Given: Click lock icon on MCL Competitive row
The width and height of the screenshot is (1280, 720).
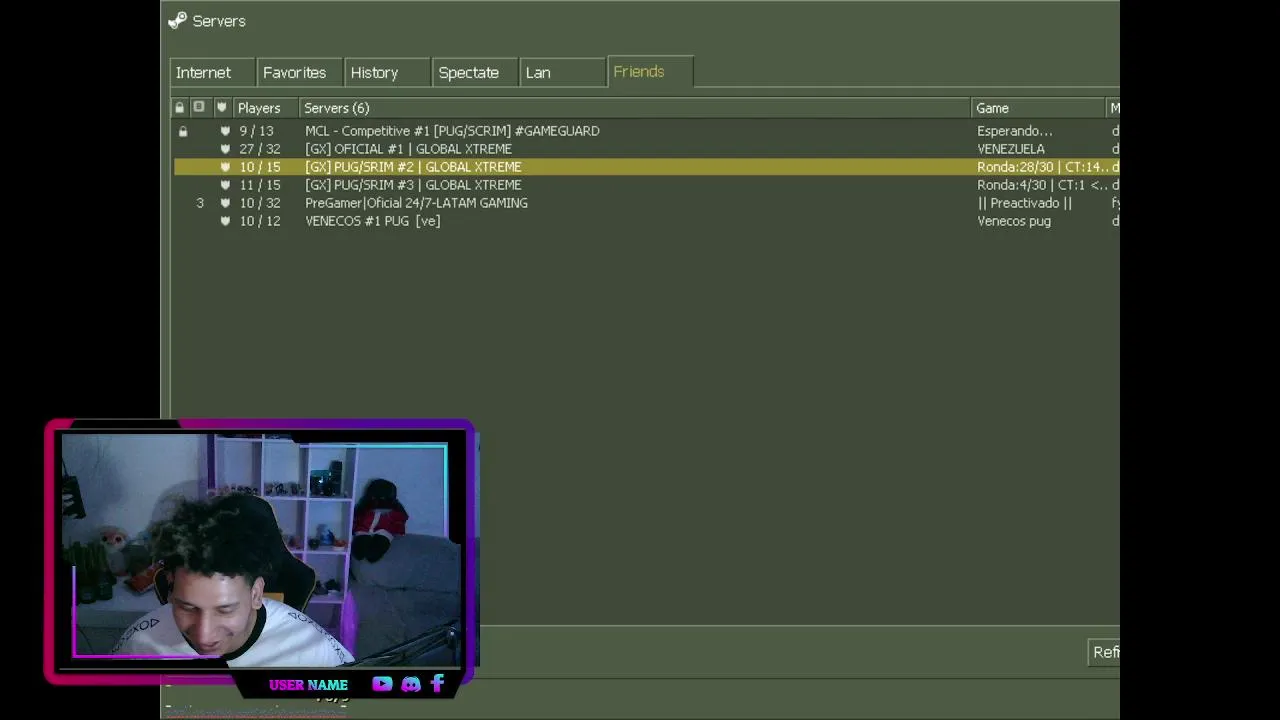Looking at the screenshot, I should click(x=183, y=131).
